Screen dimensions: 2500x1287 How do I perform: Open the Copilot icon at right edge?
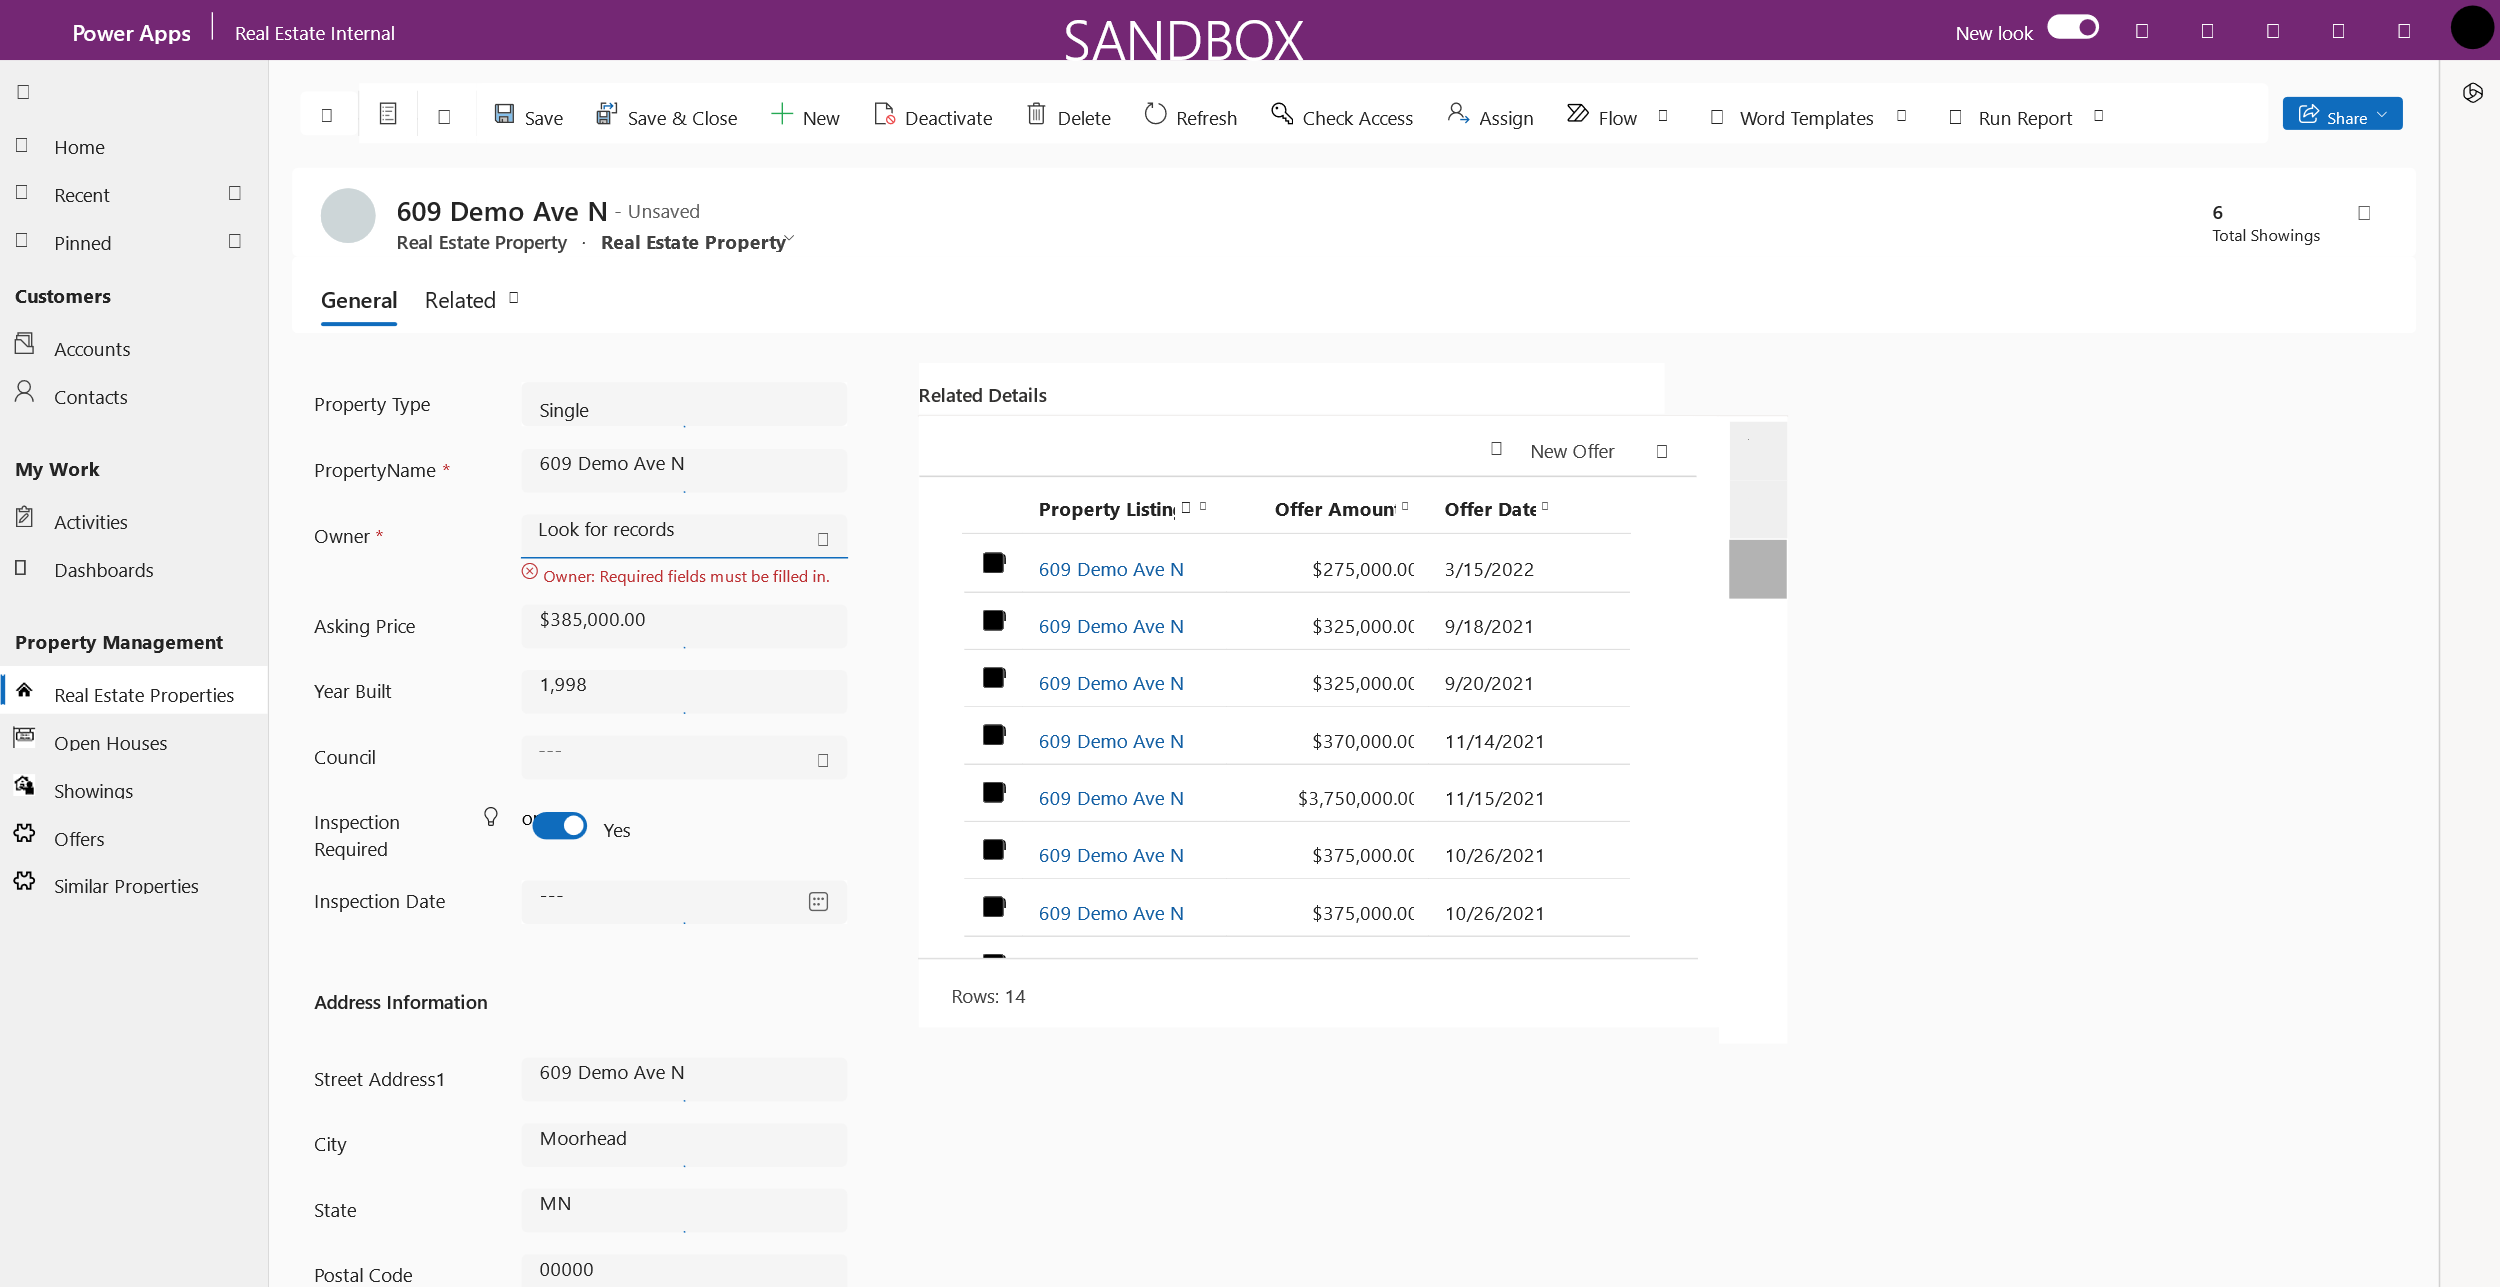pyautogui.click(x=2473, y=93)
